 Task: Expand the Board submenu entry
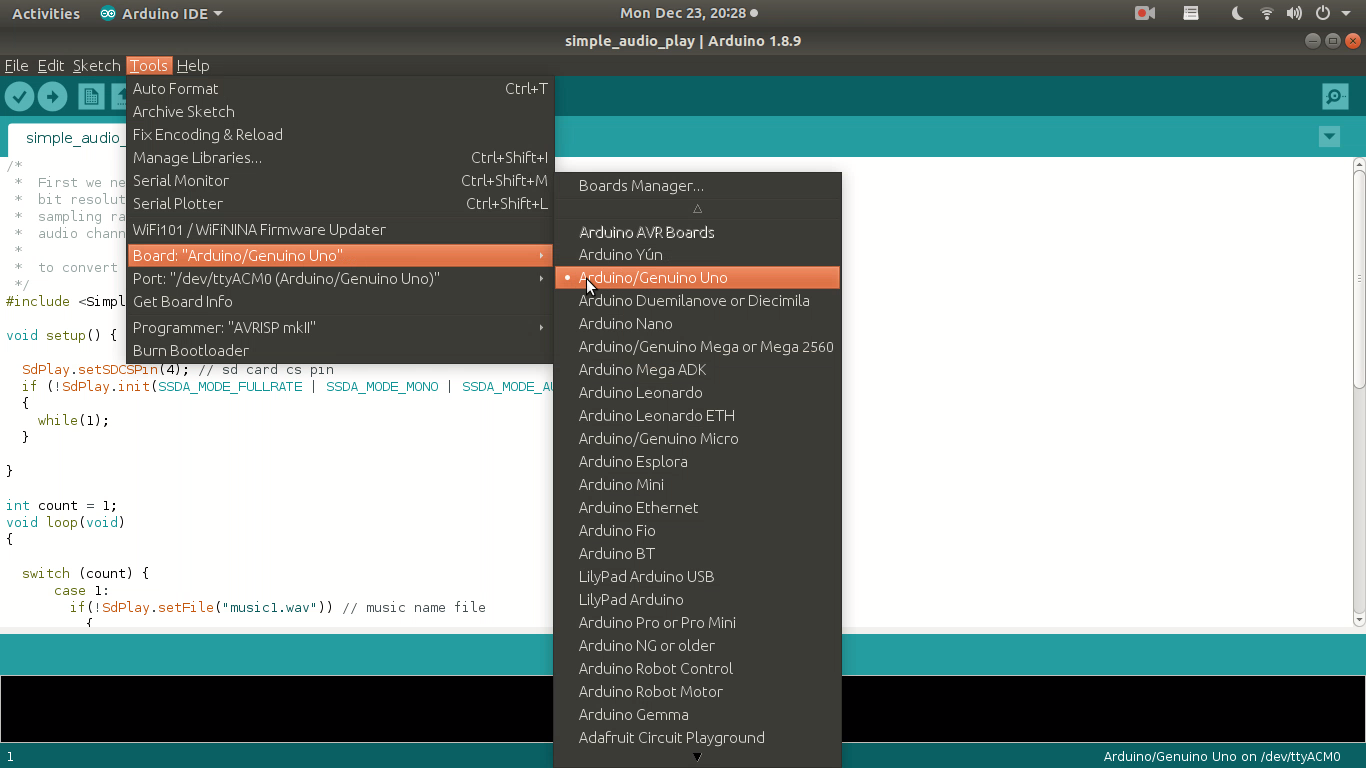(340, 256)
